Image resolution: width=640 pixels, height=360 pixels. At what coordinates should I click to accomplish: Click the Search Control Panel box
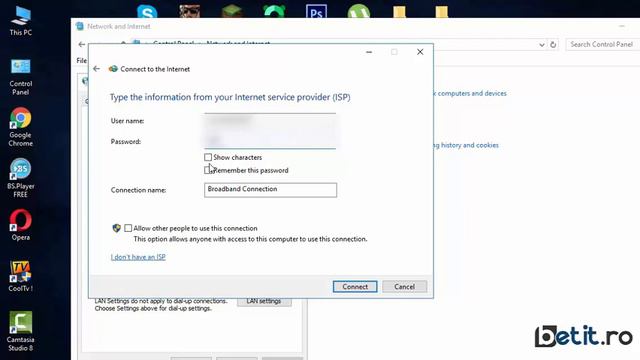click(602, 44)
